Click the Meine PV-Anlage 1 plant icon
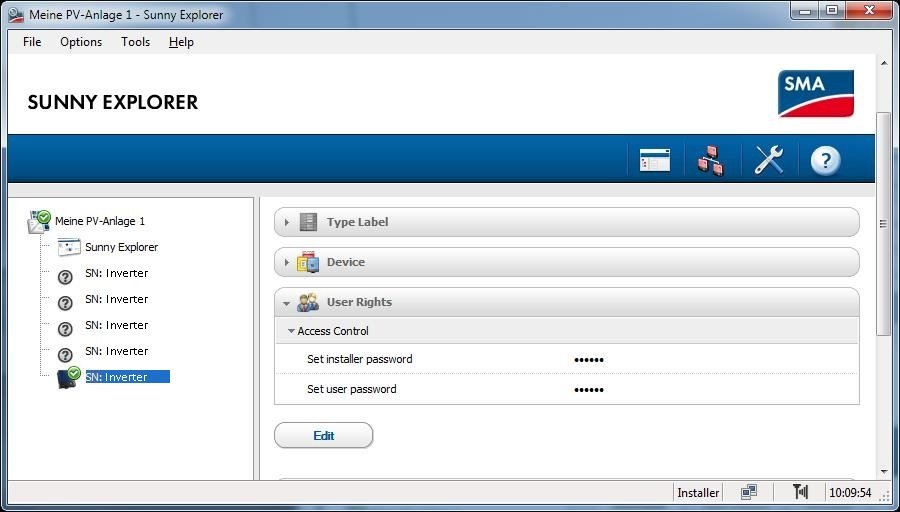 click(39, 222)
